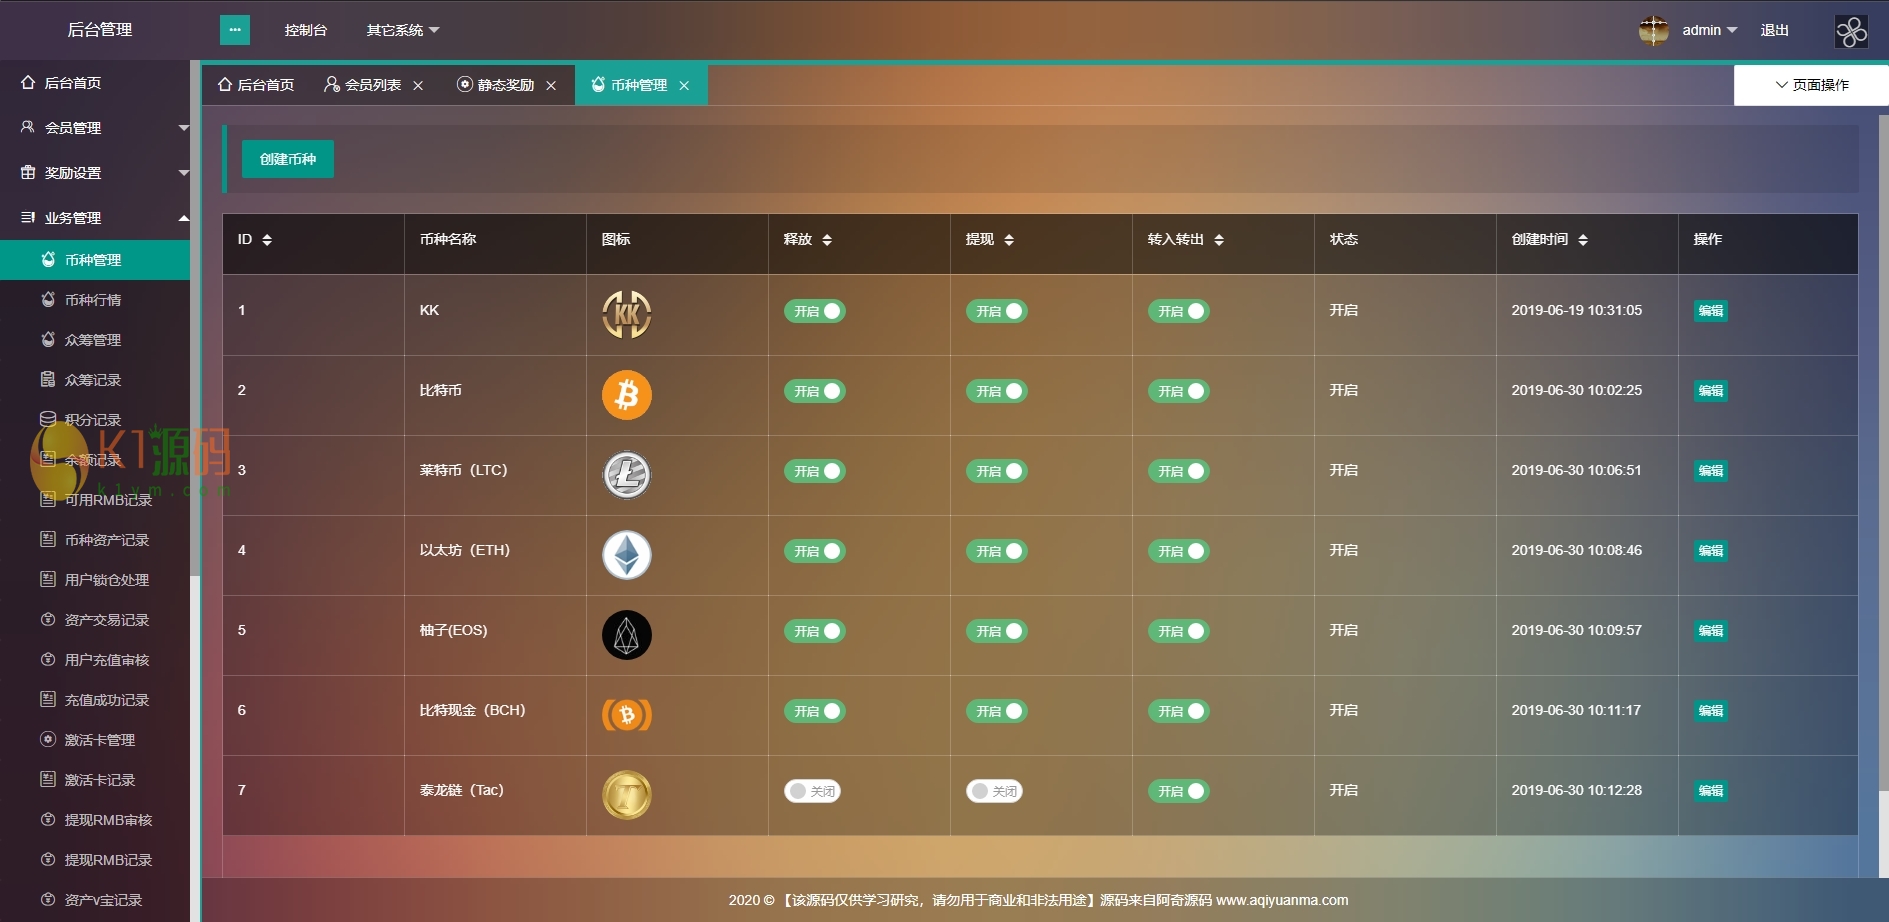Toggle 释放 switch for 以太坊 (ETH)
1889x922 pixels.
(815, 551)
